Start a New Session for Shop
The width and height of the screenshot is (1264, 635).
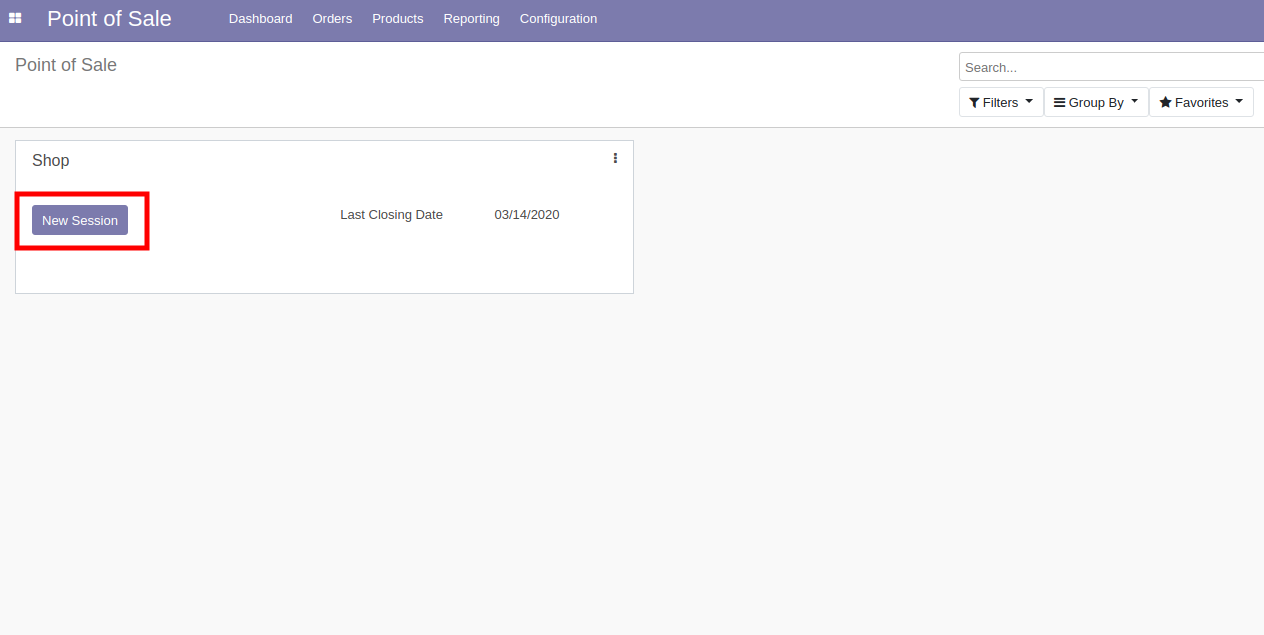(x=80, y=220)
